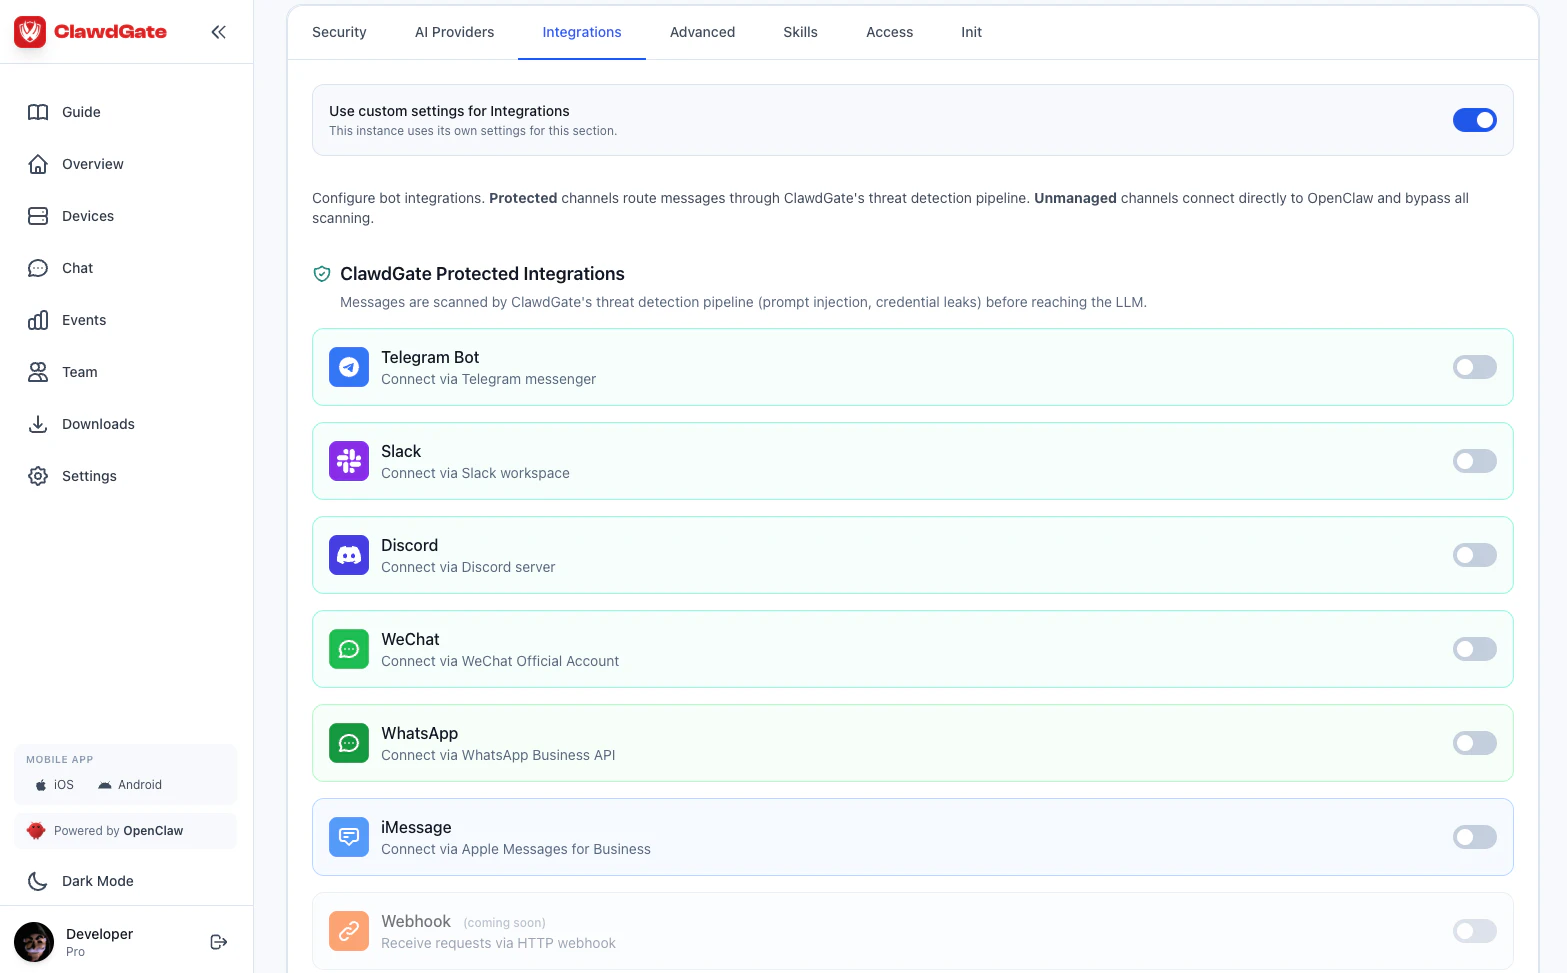This screenshot has width=1567, height=973.
Task: Click the Android text link
Action: click(x=140, y=785)
